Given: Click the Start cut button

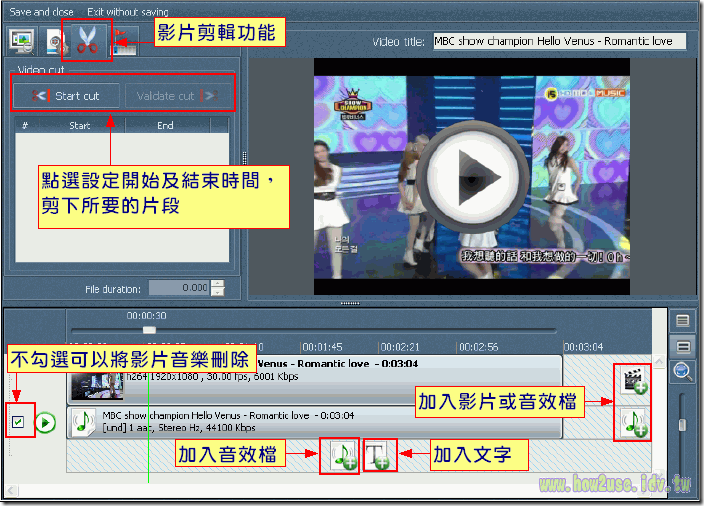Looking at the screenshot, I should 66,96.
